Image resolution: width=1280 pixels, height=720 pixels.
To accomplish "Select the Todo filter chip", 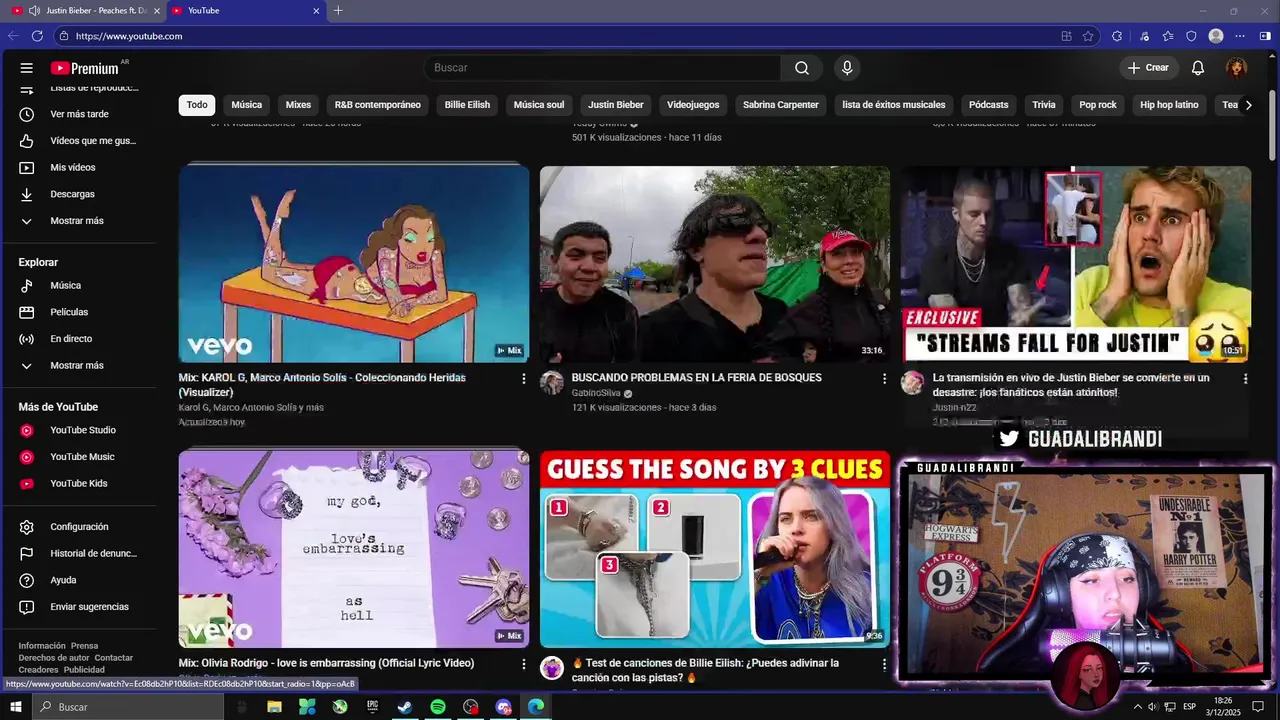I will [197, 105].
